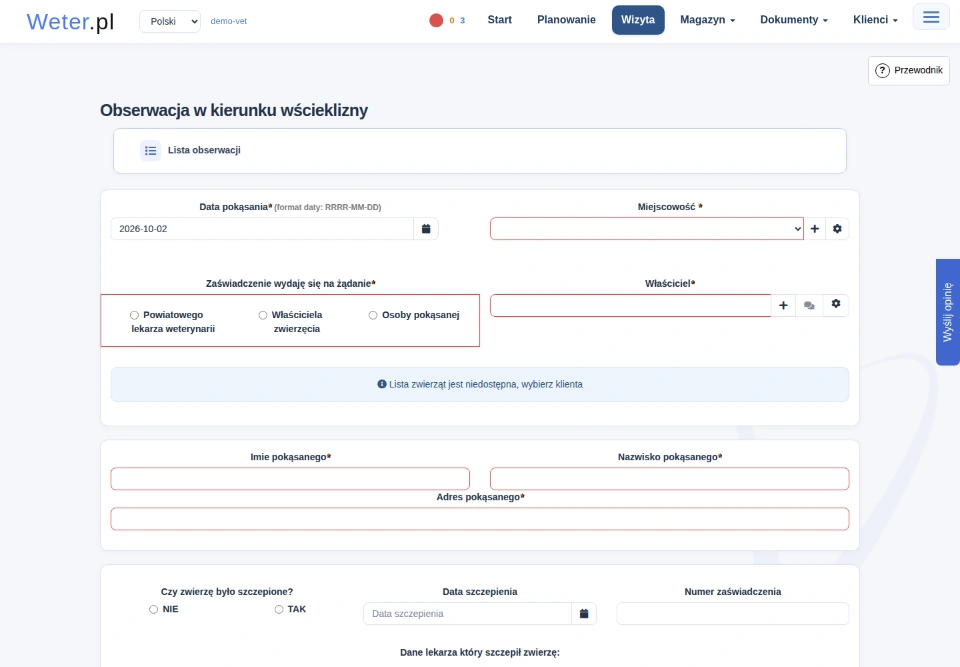This screenshot has width=960, height=667.
Task: Open the Polski language dropdown
Action: coord(170,21)
